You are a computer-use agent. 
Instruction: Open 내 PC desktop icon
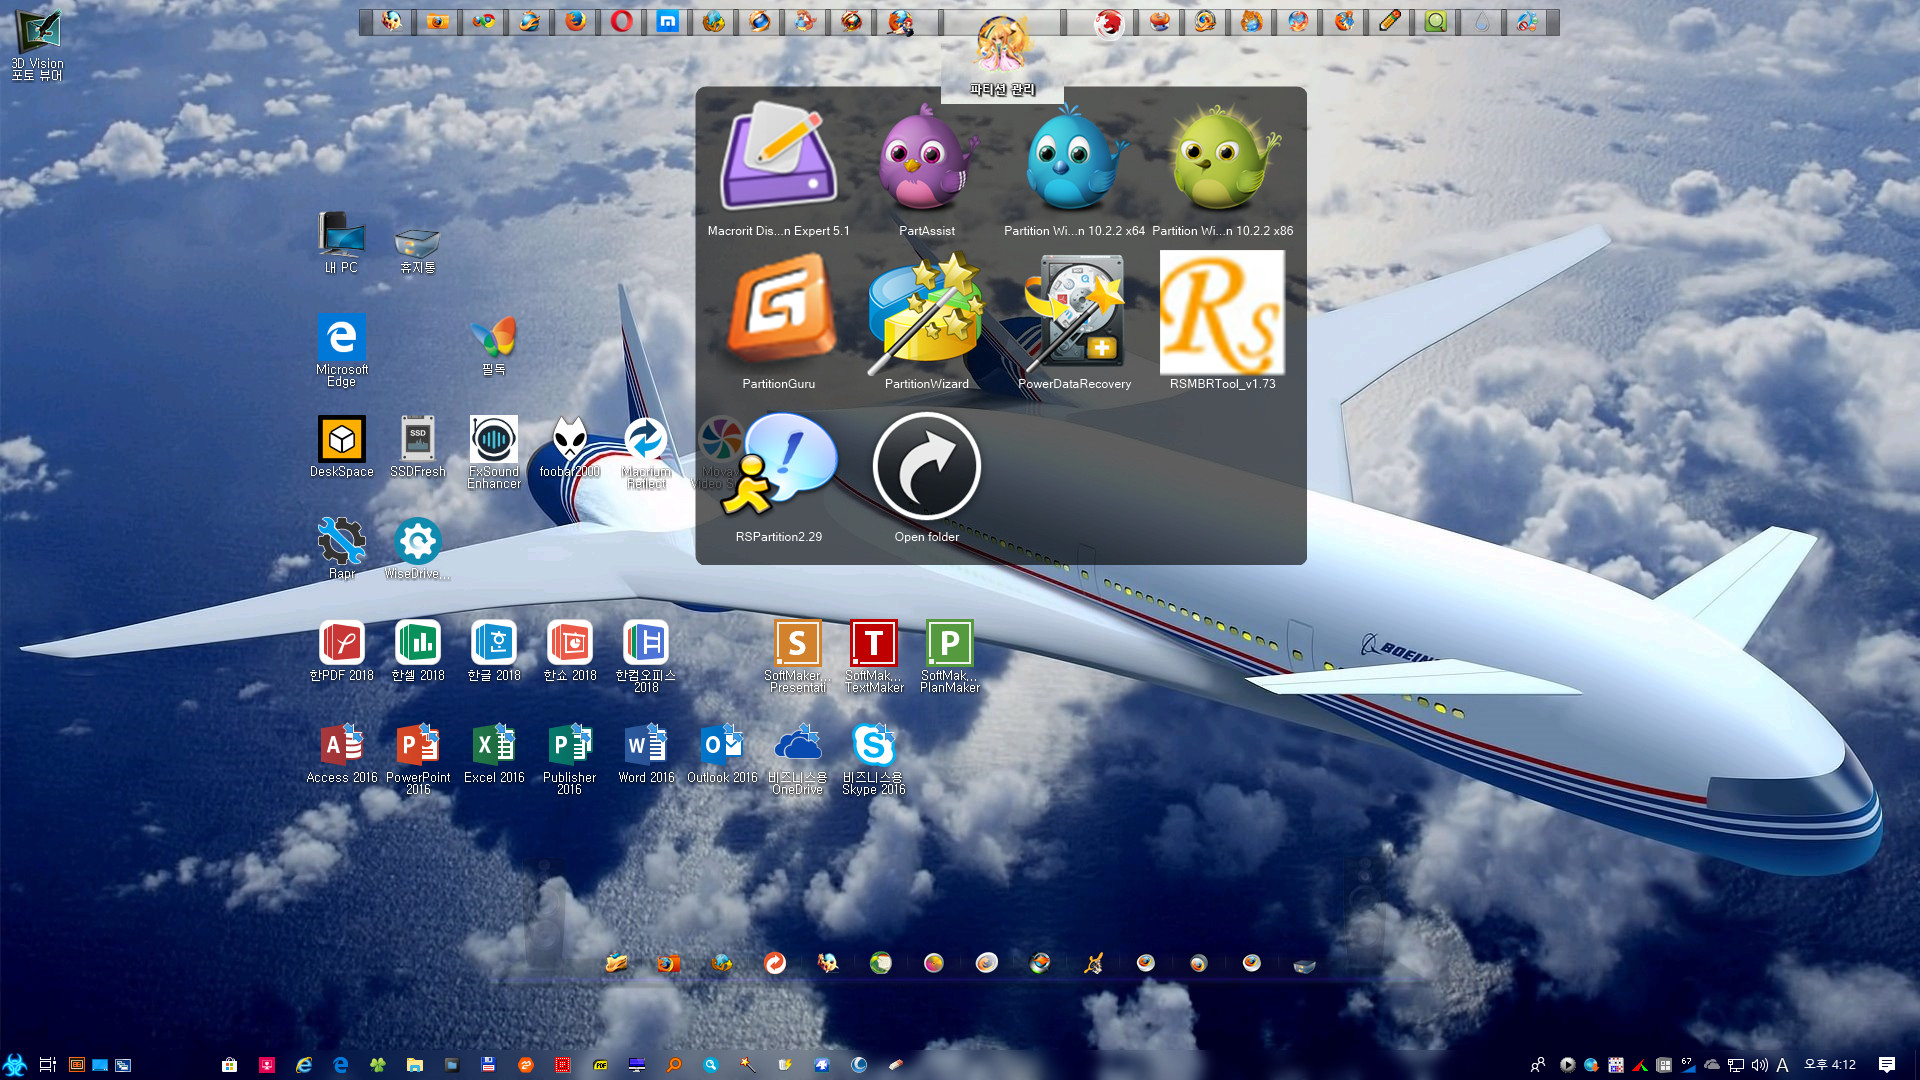(341, 242)
